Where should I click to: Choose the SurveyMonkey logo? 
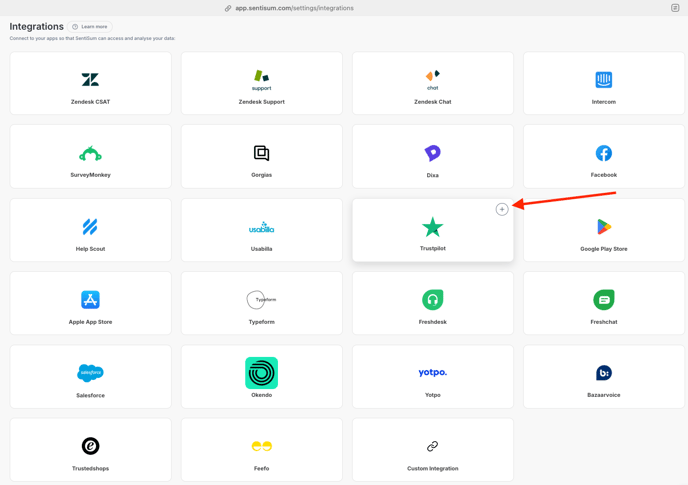[x=90, y=154]
